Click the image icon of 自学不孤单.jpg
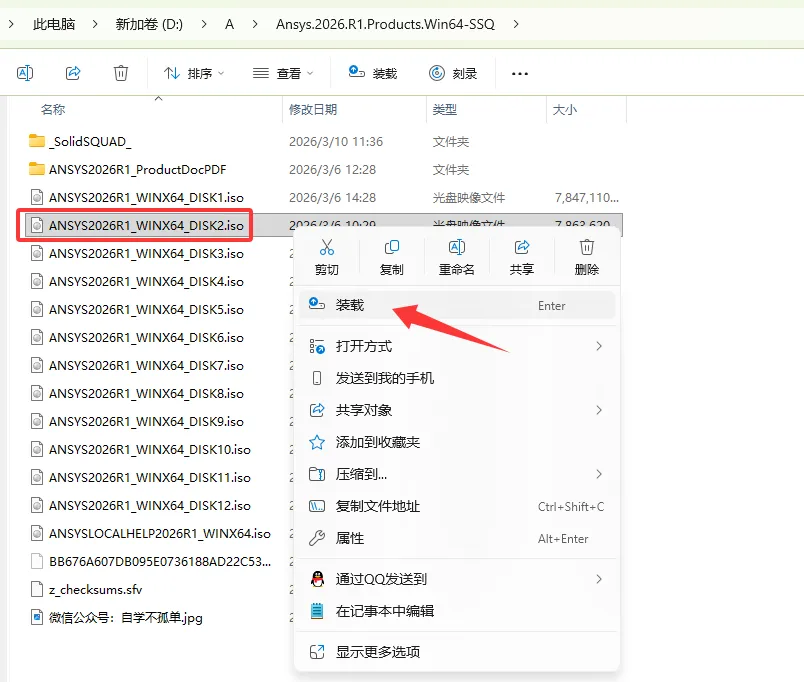The image size is (804, 682). point(37,617)
